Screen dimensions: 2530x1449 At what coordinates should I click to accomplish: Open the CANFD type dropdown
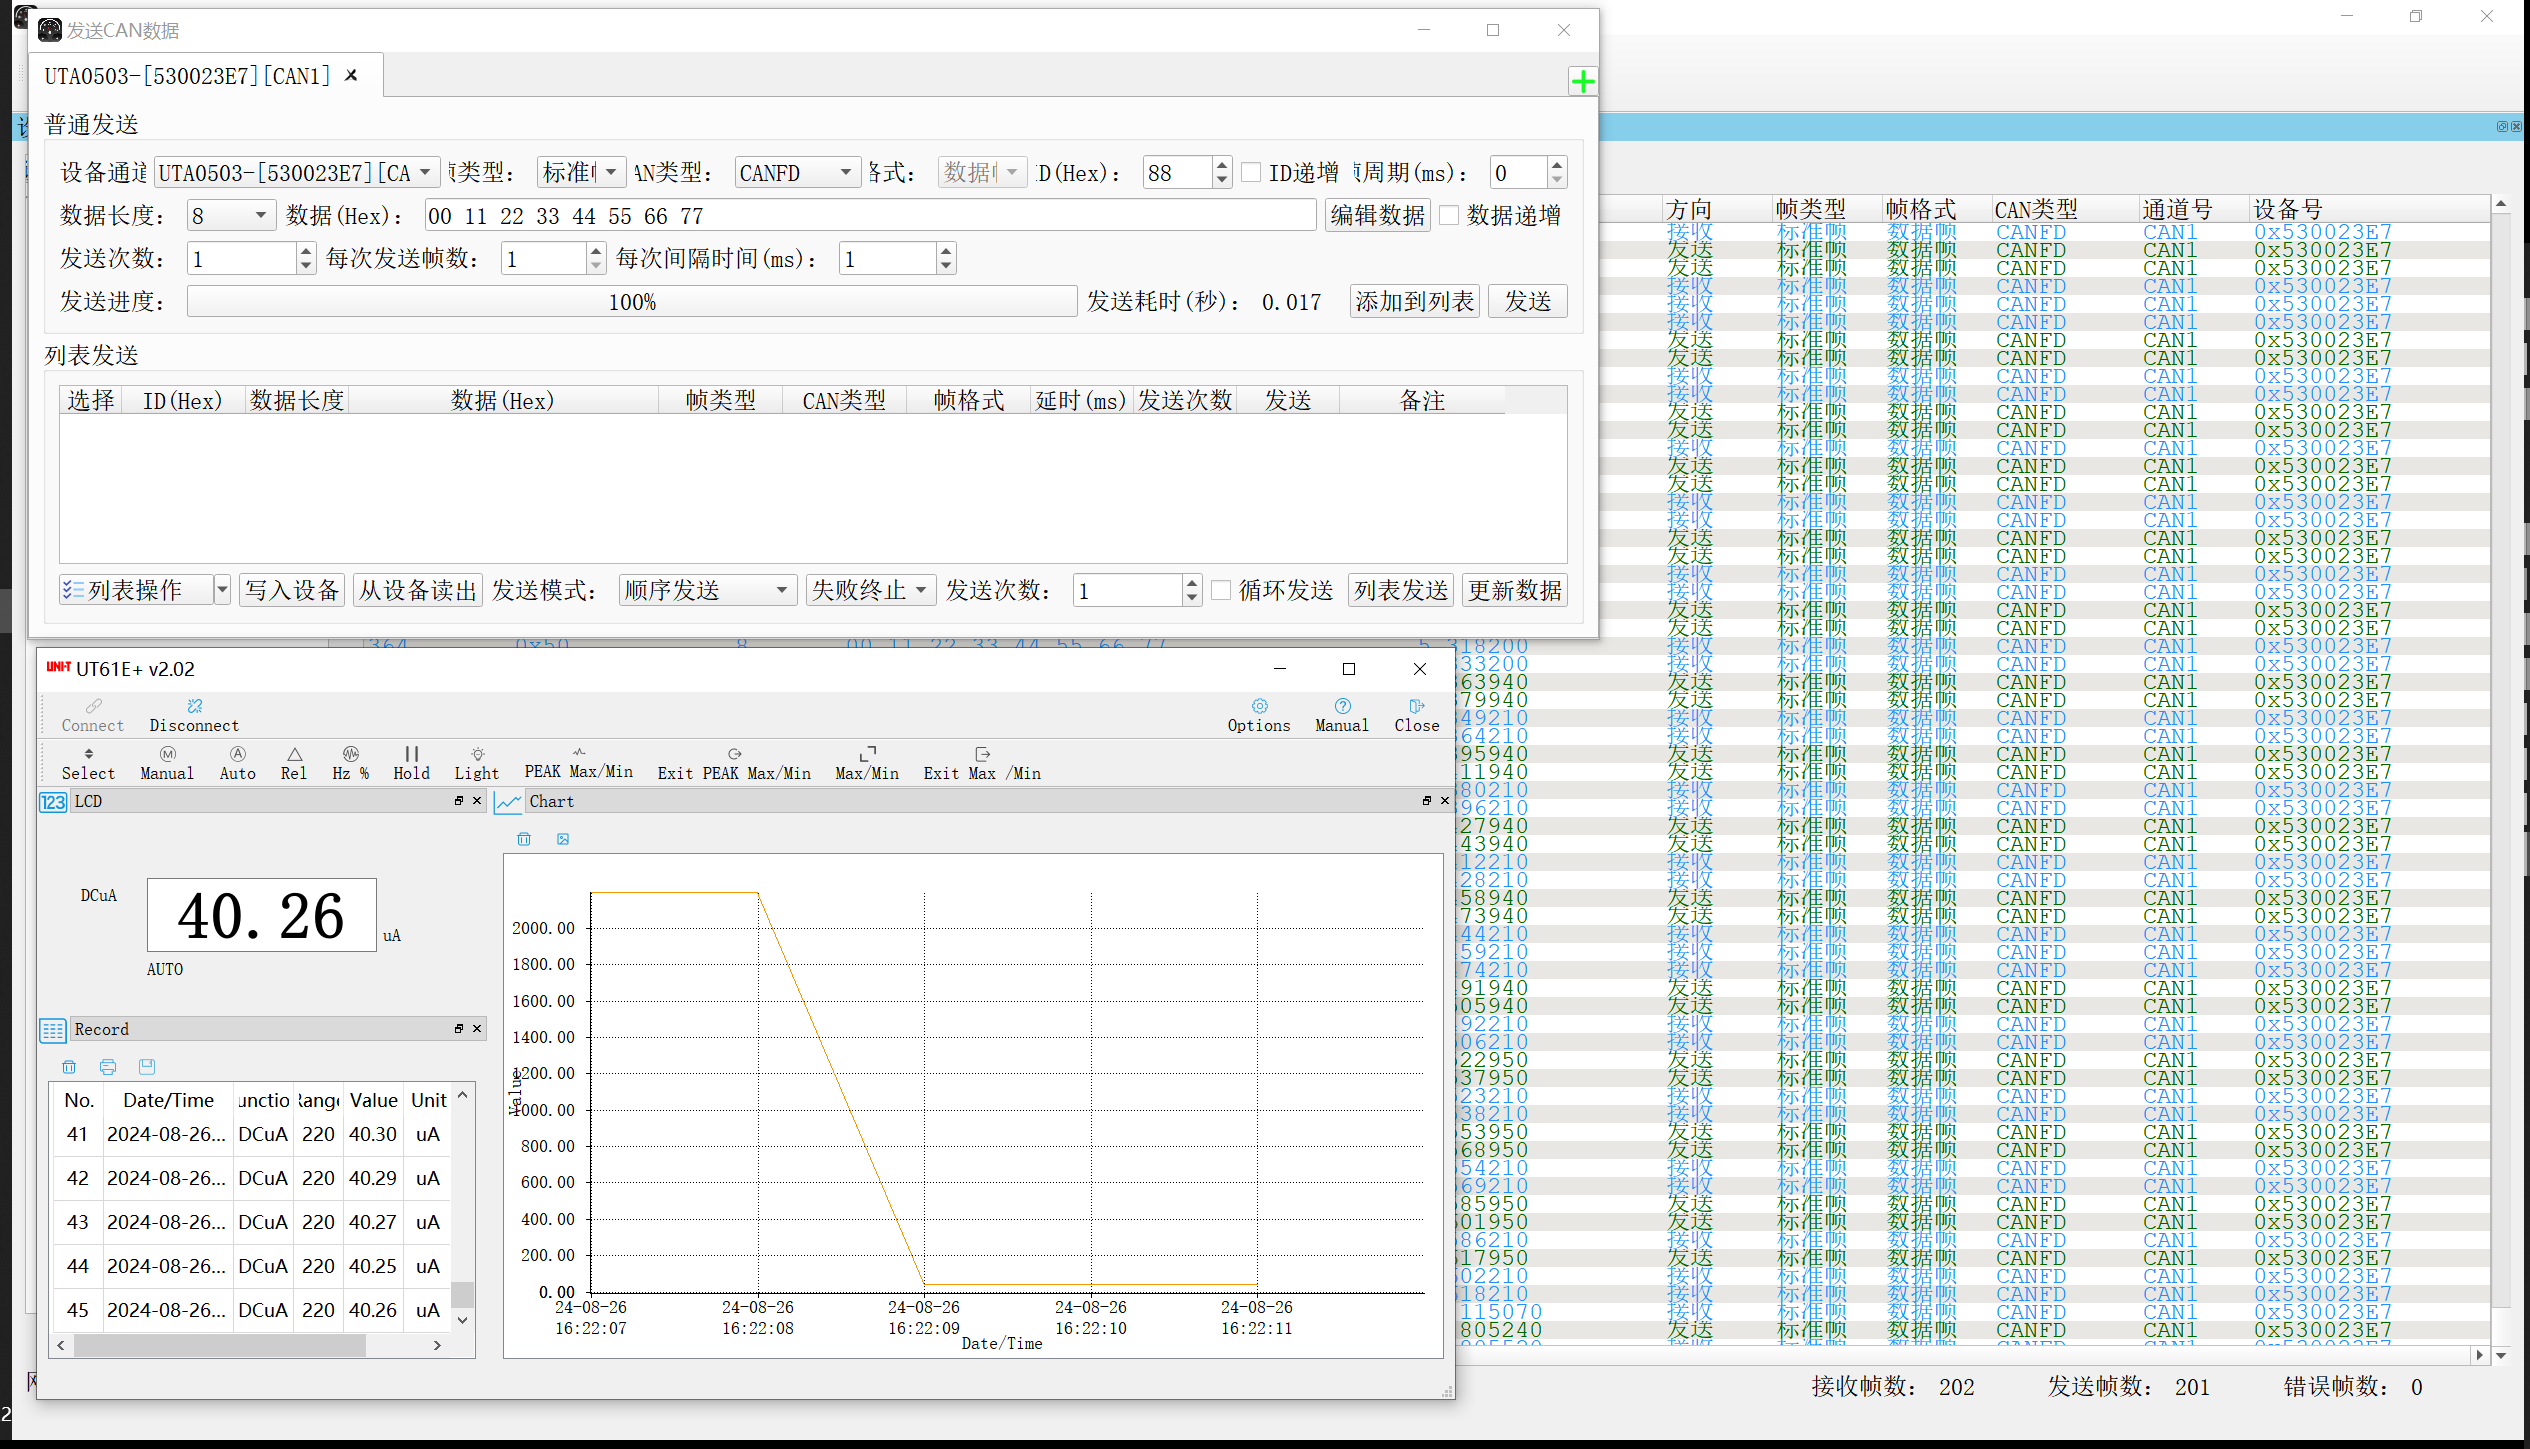[x=797, y=173]
